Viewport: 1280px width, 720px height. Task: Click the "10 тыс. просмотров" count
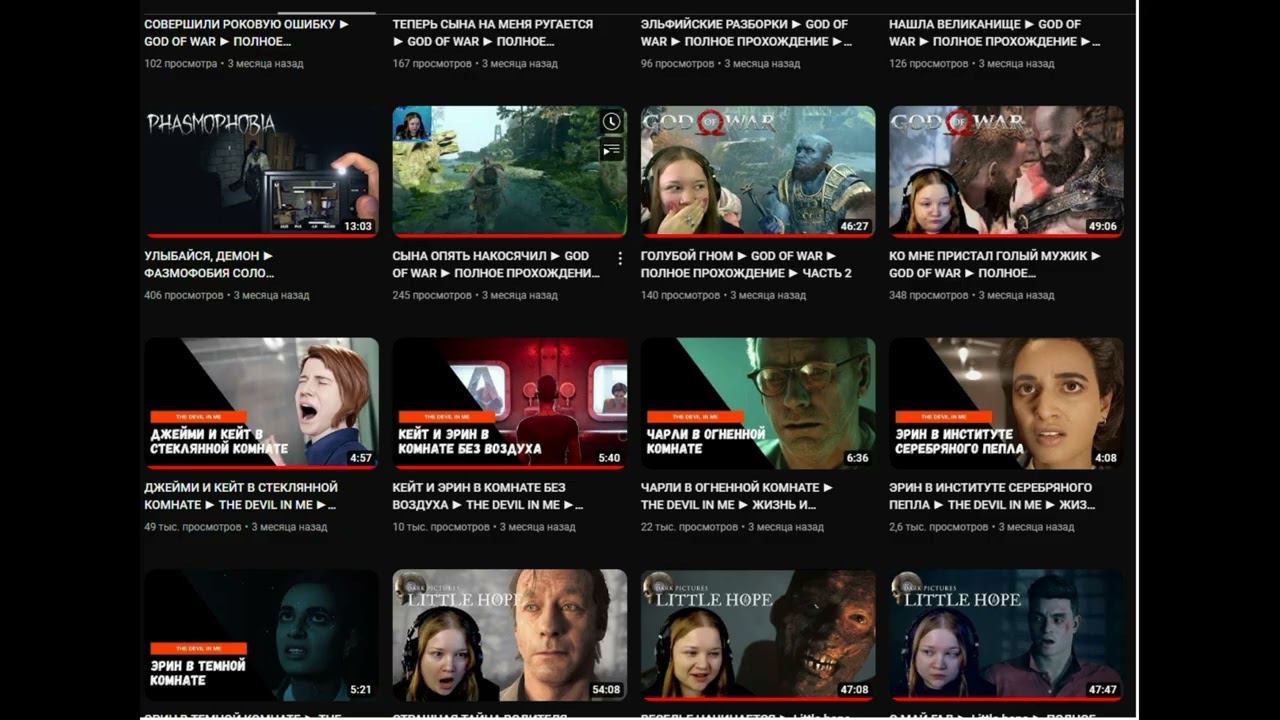441,527
